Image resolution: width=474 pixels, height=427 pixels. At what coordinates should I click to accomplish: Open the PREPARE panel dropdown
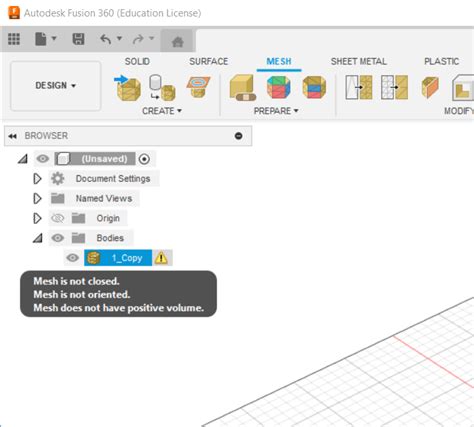click(x=276, y=111)
